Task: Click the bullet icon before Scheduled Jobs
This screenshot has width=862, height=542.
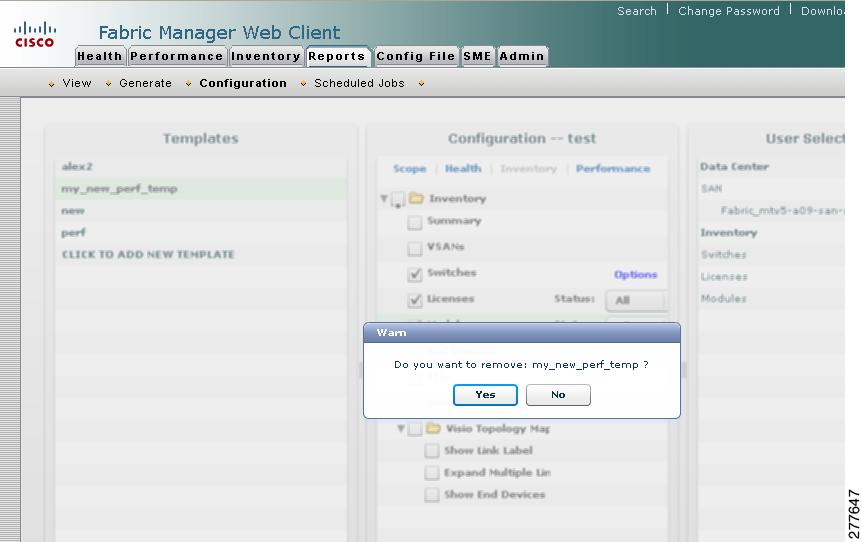Action: pyautogui.click(x=303, y=84)
